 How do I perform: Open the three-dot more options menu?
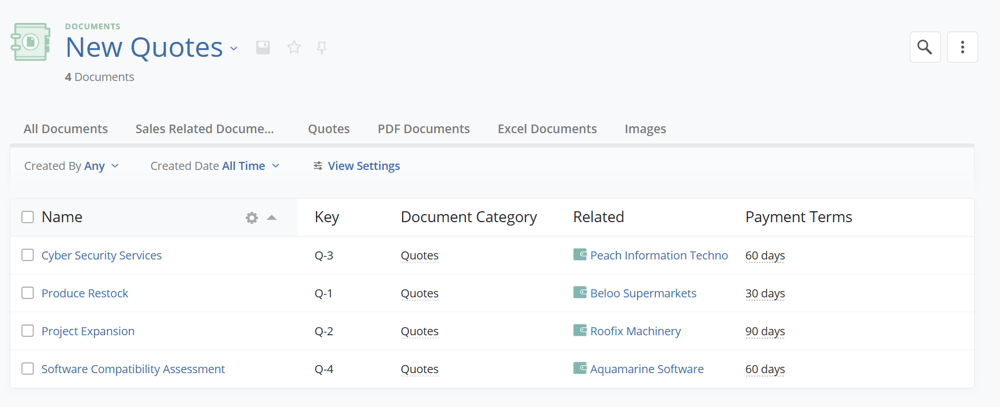[x=962, y=47]
